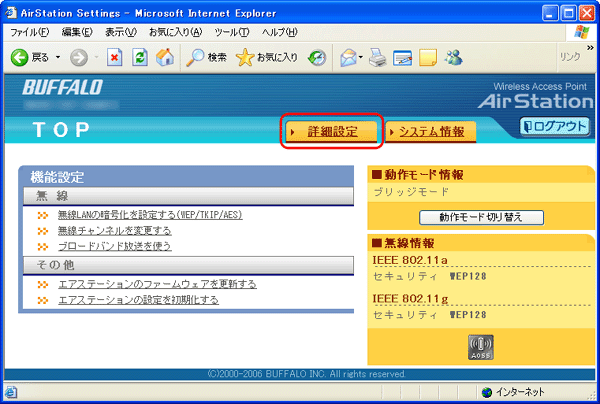Screen dimensions: 600x404
Task: Click orange arrow bullet beside 設定を初期化する
Action: pyautogui.click(x=42, y=300)
